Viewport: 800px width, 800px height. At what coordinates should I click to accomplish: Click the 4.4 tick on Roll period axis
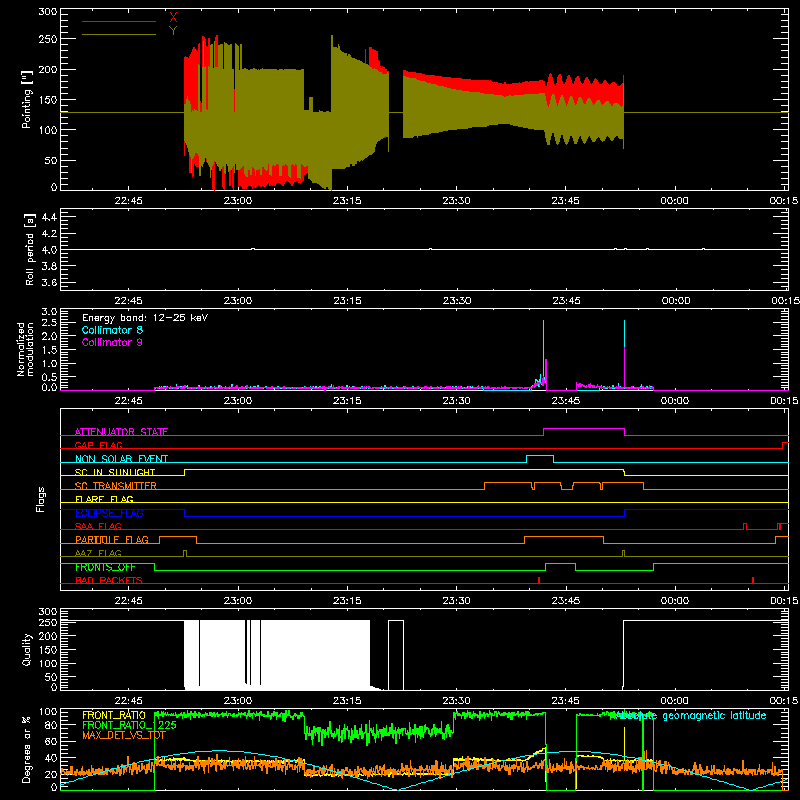coord(49,217)
